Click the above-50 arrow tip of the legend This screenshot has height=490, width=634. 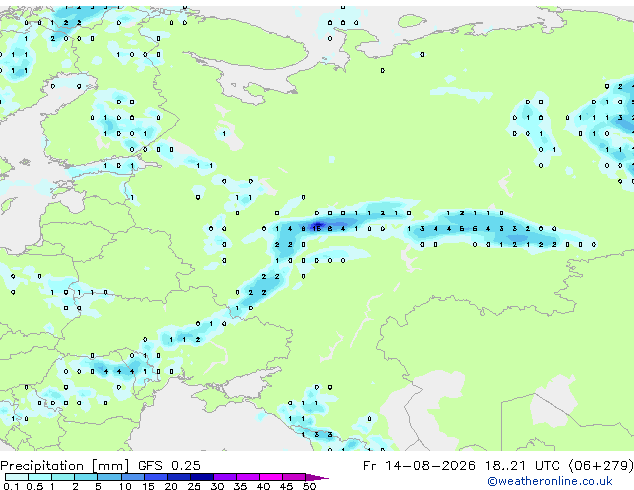point(317,477)
